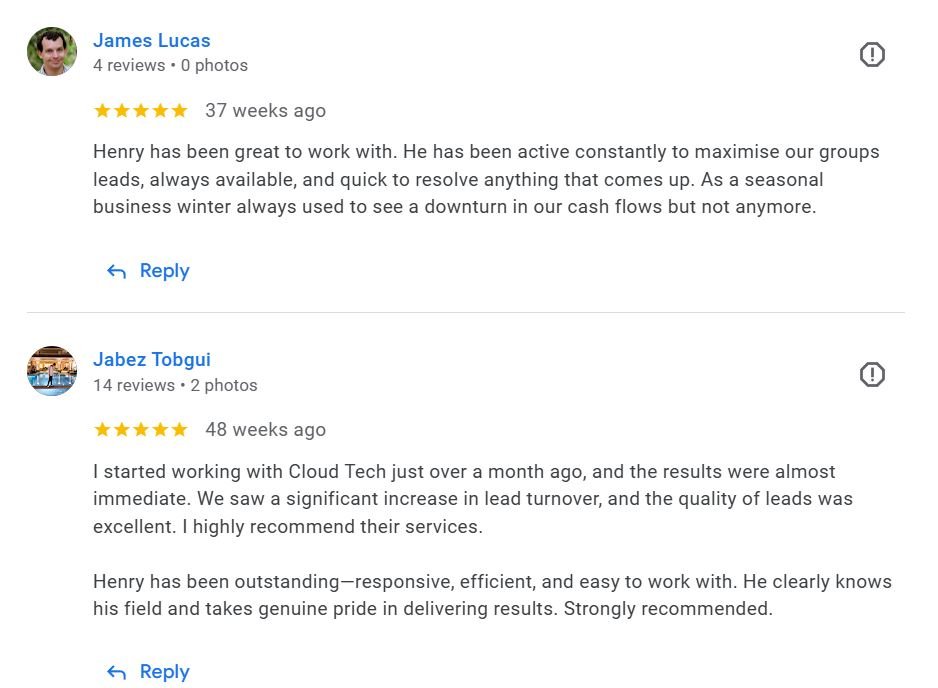
Task: Click the third star in James Lucas's rating
Action: point(141,111)
